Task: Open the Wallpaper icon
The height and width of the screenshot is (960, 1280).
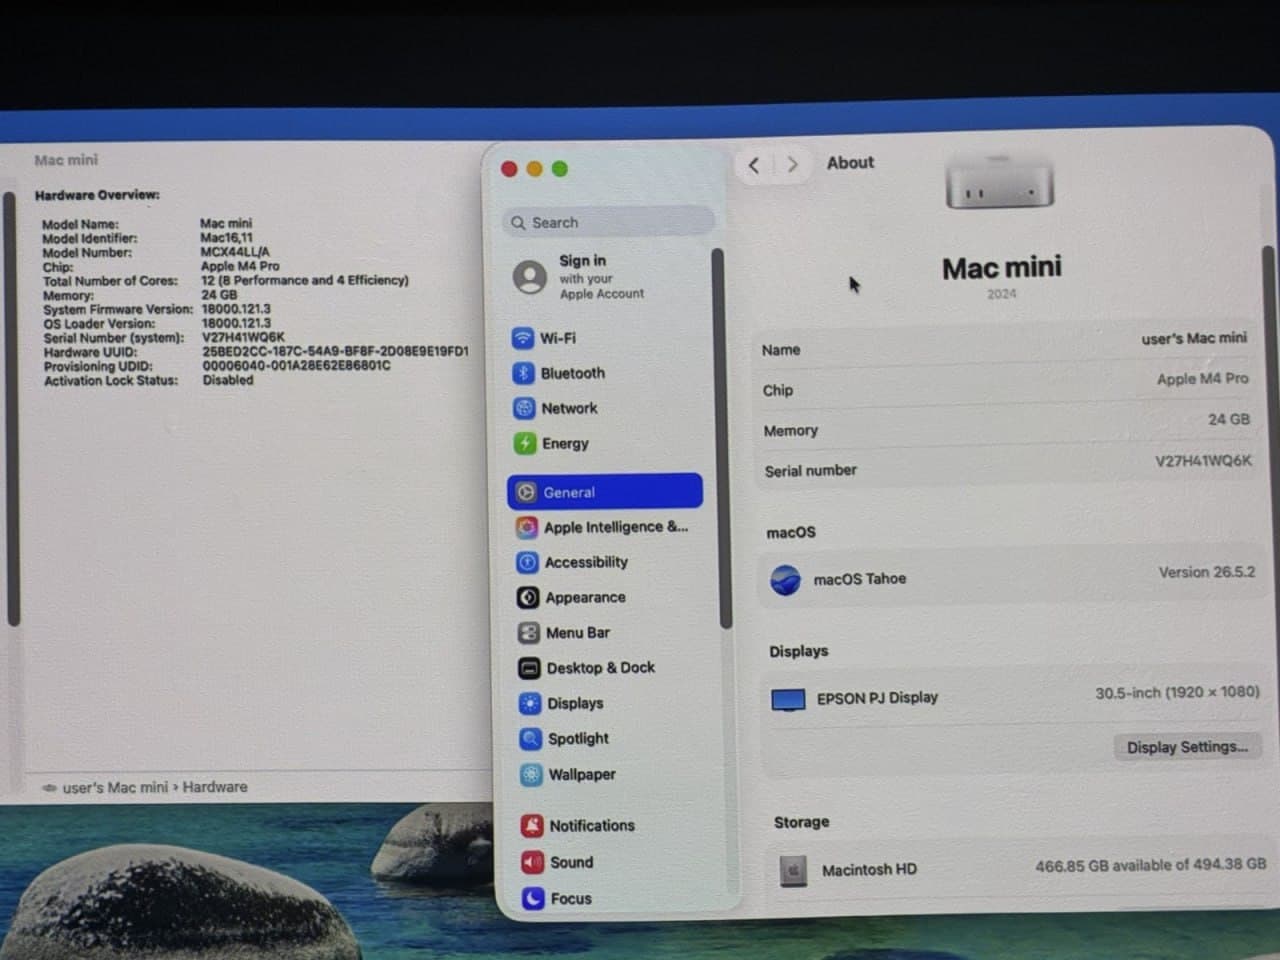Action: pos(532,774)
